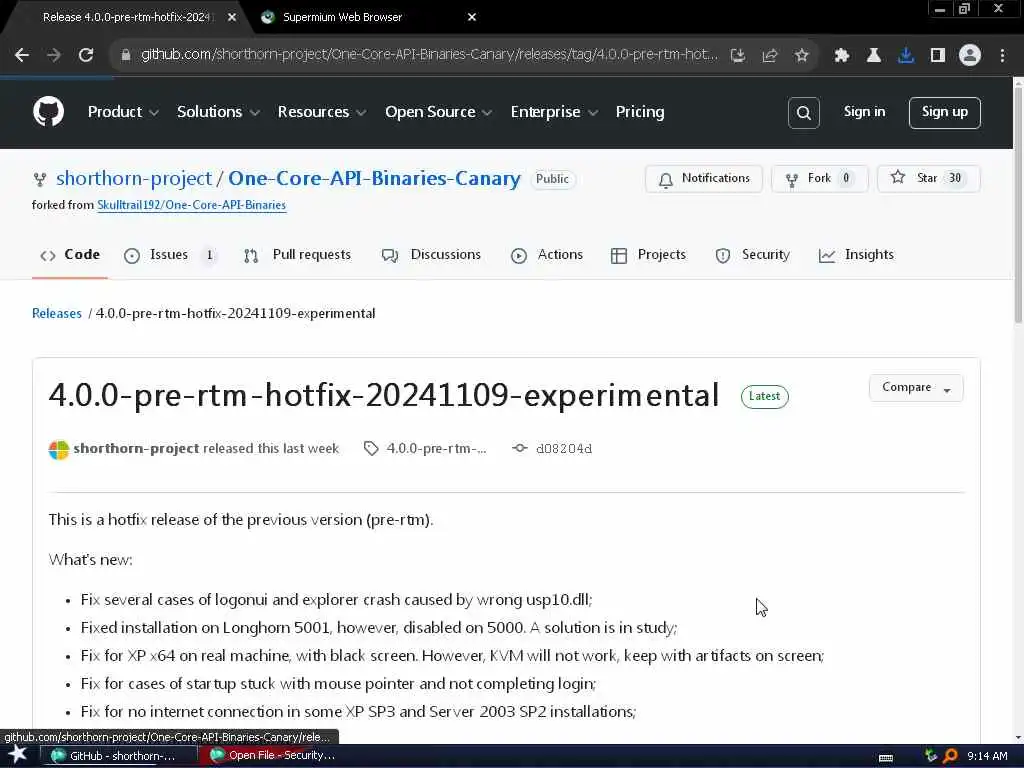
Task: Click the Sign up button
Action: (x=944, y=113)
